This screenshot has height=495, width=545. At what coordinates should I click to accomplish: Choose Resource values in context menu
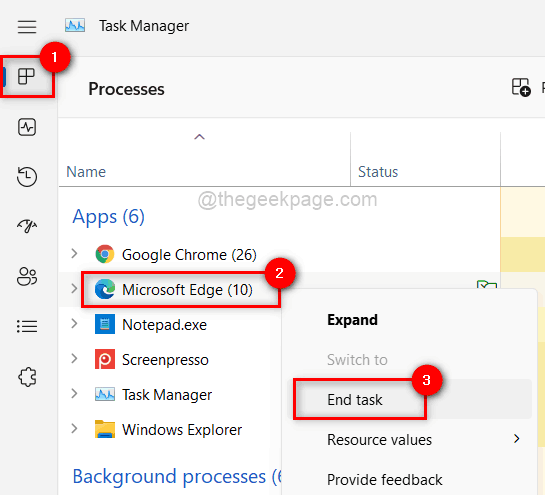pyautogui.click(x=410, y=439)
